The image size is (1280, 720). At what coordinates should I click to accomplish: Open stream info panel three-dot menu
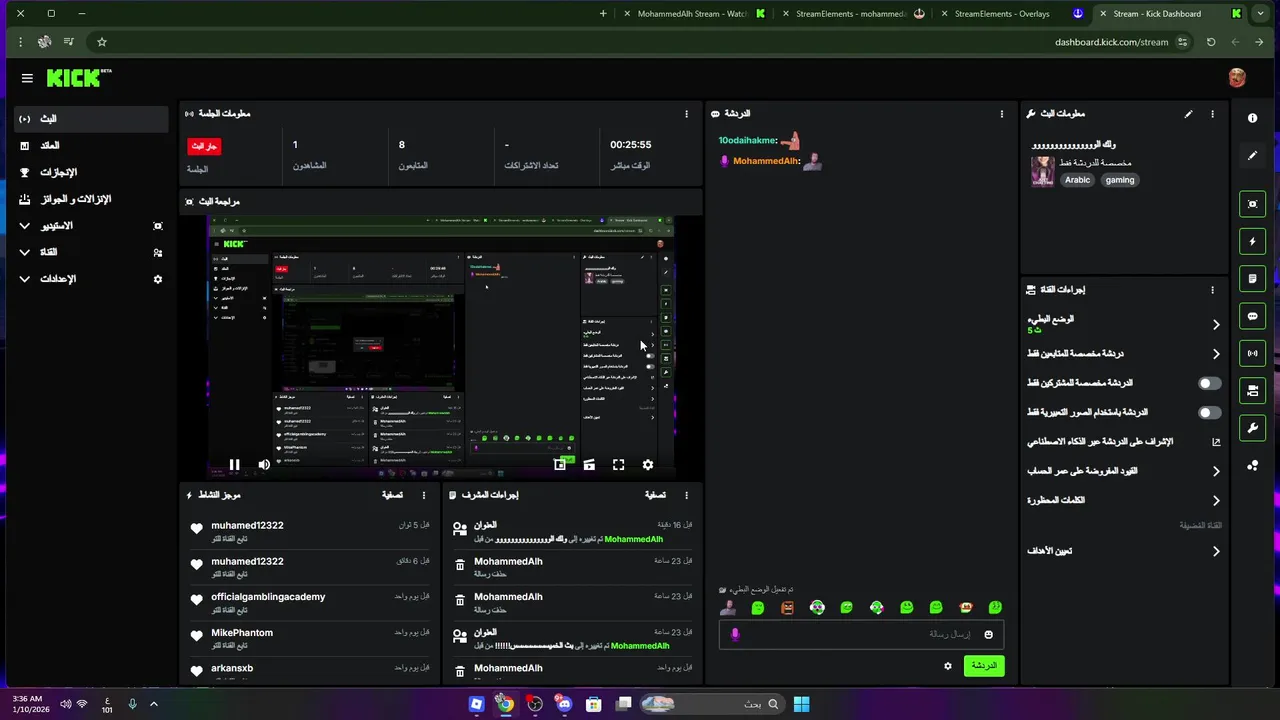(1212, 114)
